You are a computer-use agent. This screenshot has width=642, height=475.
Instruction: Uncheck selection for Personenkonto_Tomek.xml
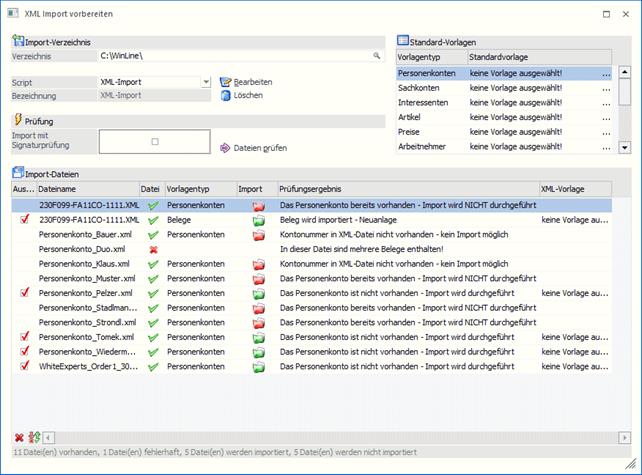(x=24, y=337)
